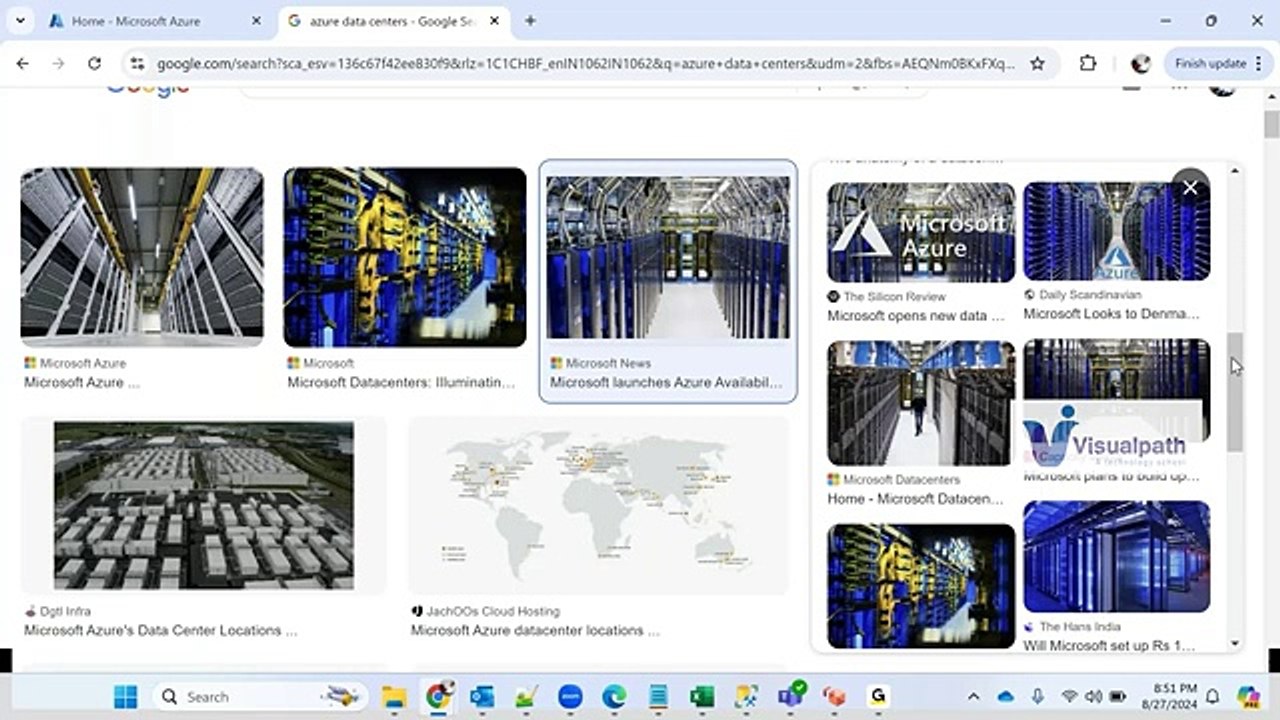The width and height of the screenshot is (1280, 720).
Task: Click the taskbar Search box
Action: pos(260,697)
